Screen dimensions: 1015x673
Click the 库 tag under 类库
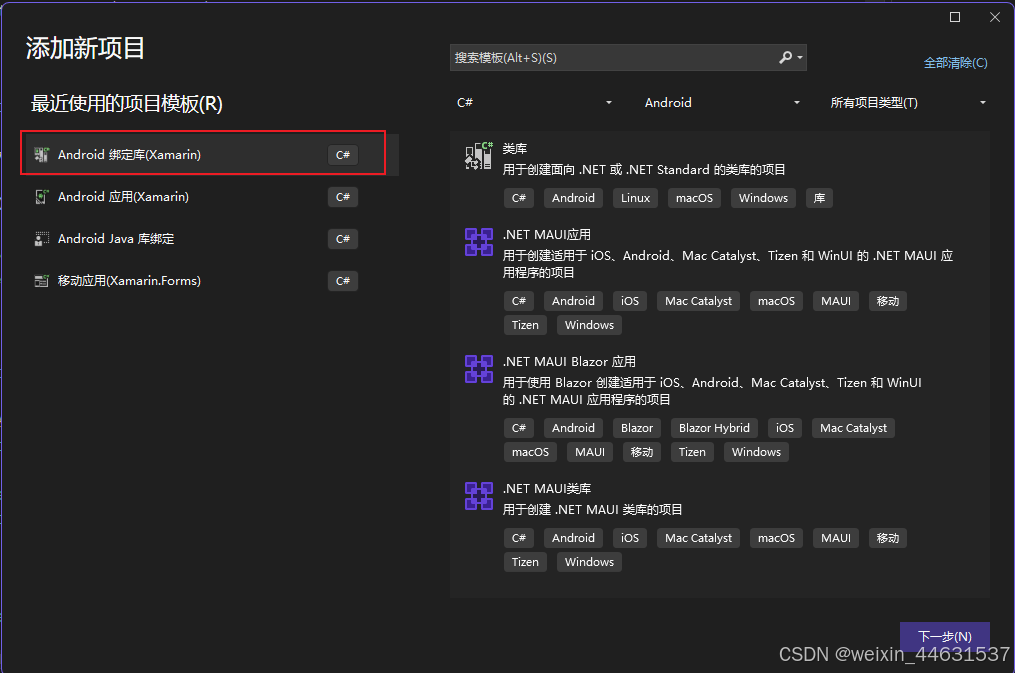pyautogui.click(x=819, y=198)
